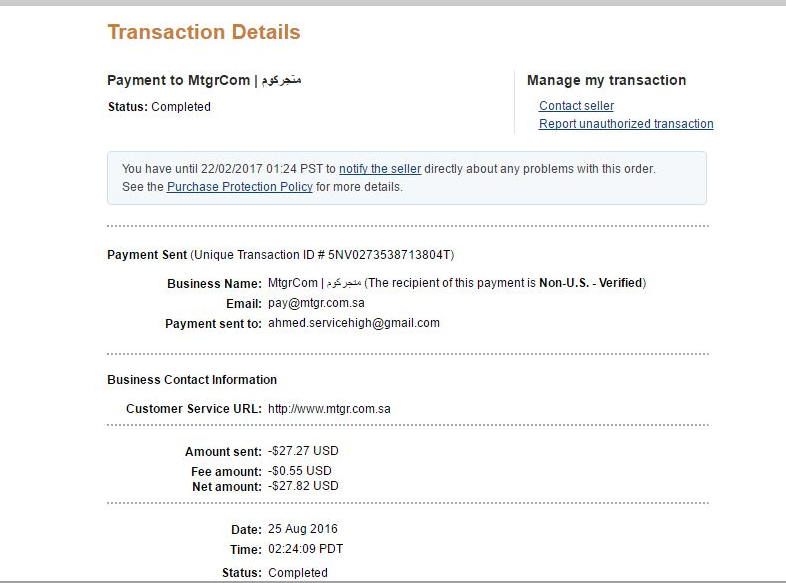Click the ahmed.servicehigh@gmail.com recipient email
786x583 pixels.
point(354,323)
